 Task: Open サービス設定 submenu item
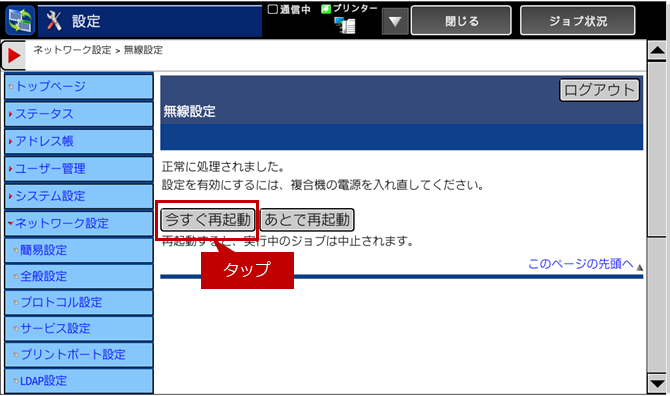pyautogui.click(x=79, y=328)
